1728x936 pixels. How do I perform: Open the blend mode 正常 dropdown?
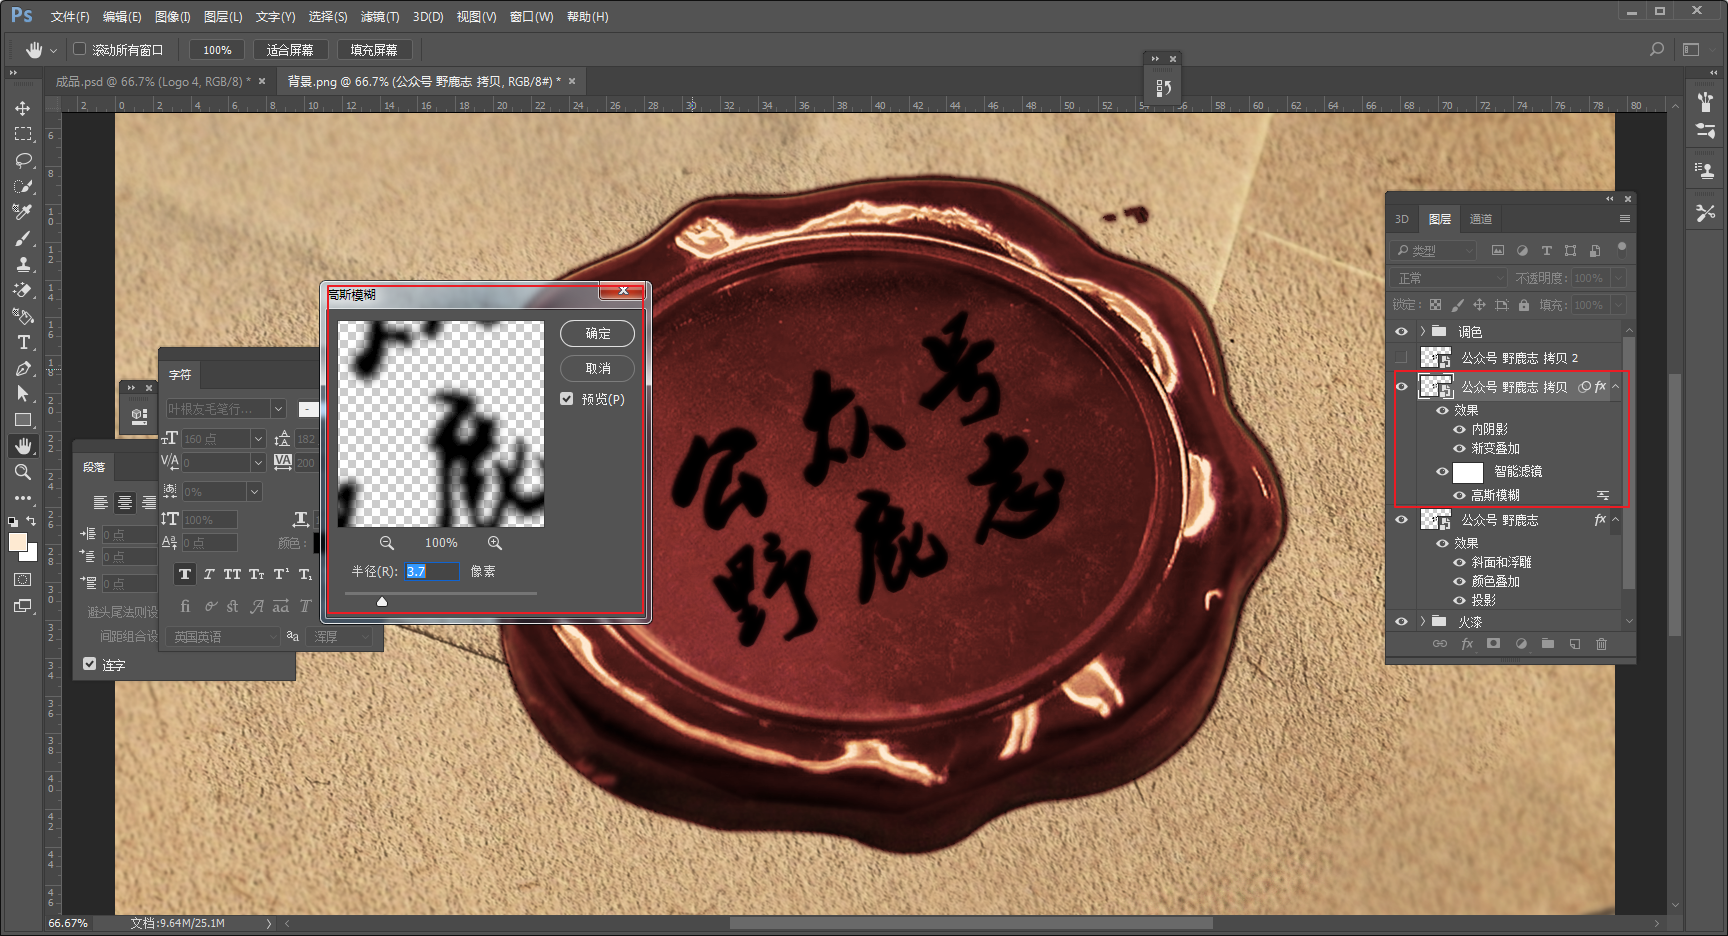click(x=1450, y=278)
